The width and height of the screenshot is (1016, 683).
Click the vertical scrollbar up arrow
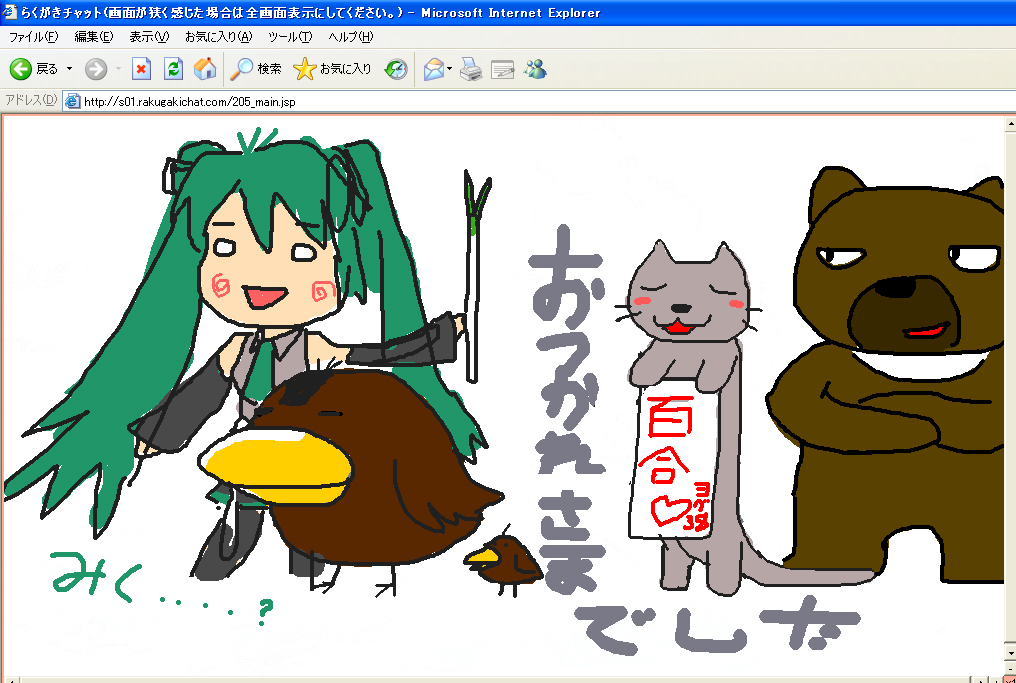tap(1010, 122)
